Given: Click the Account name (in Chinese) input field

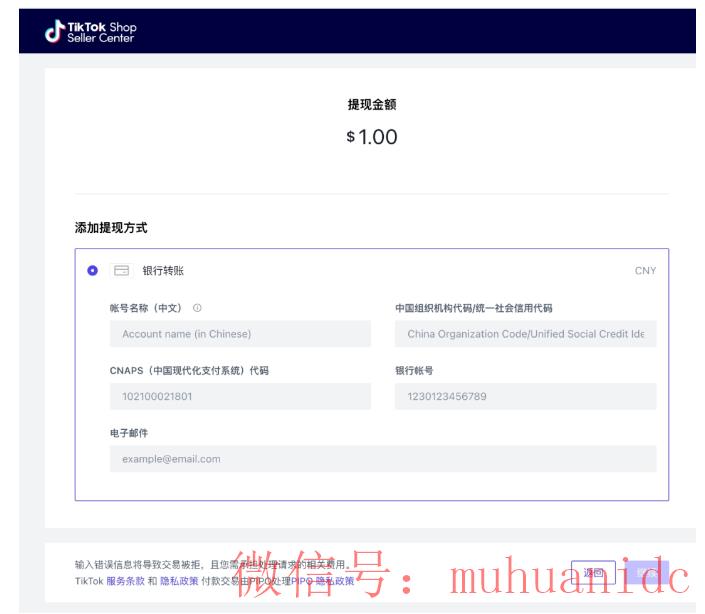Looking at the screenshot, I should (240, 334).
